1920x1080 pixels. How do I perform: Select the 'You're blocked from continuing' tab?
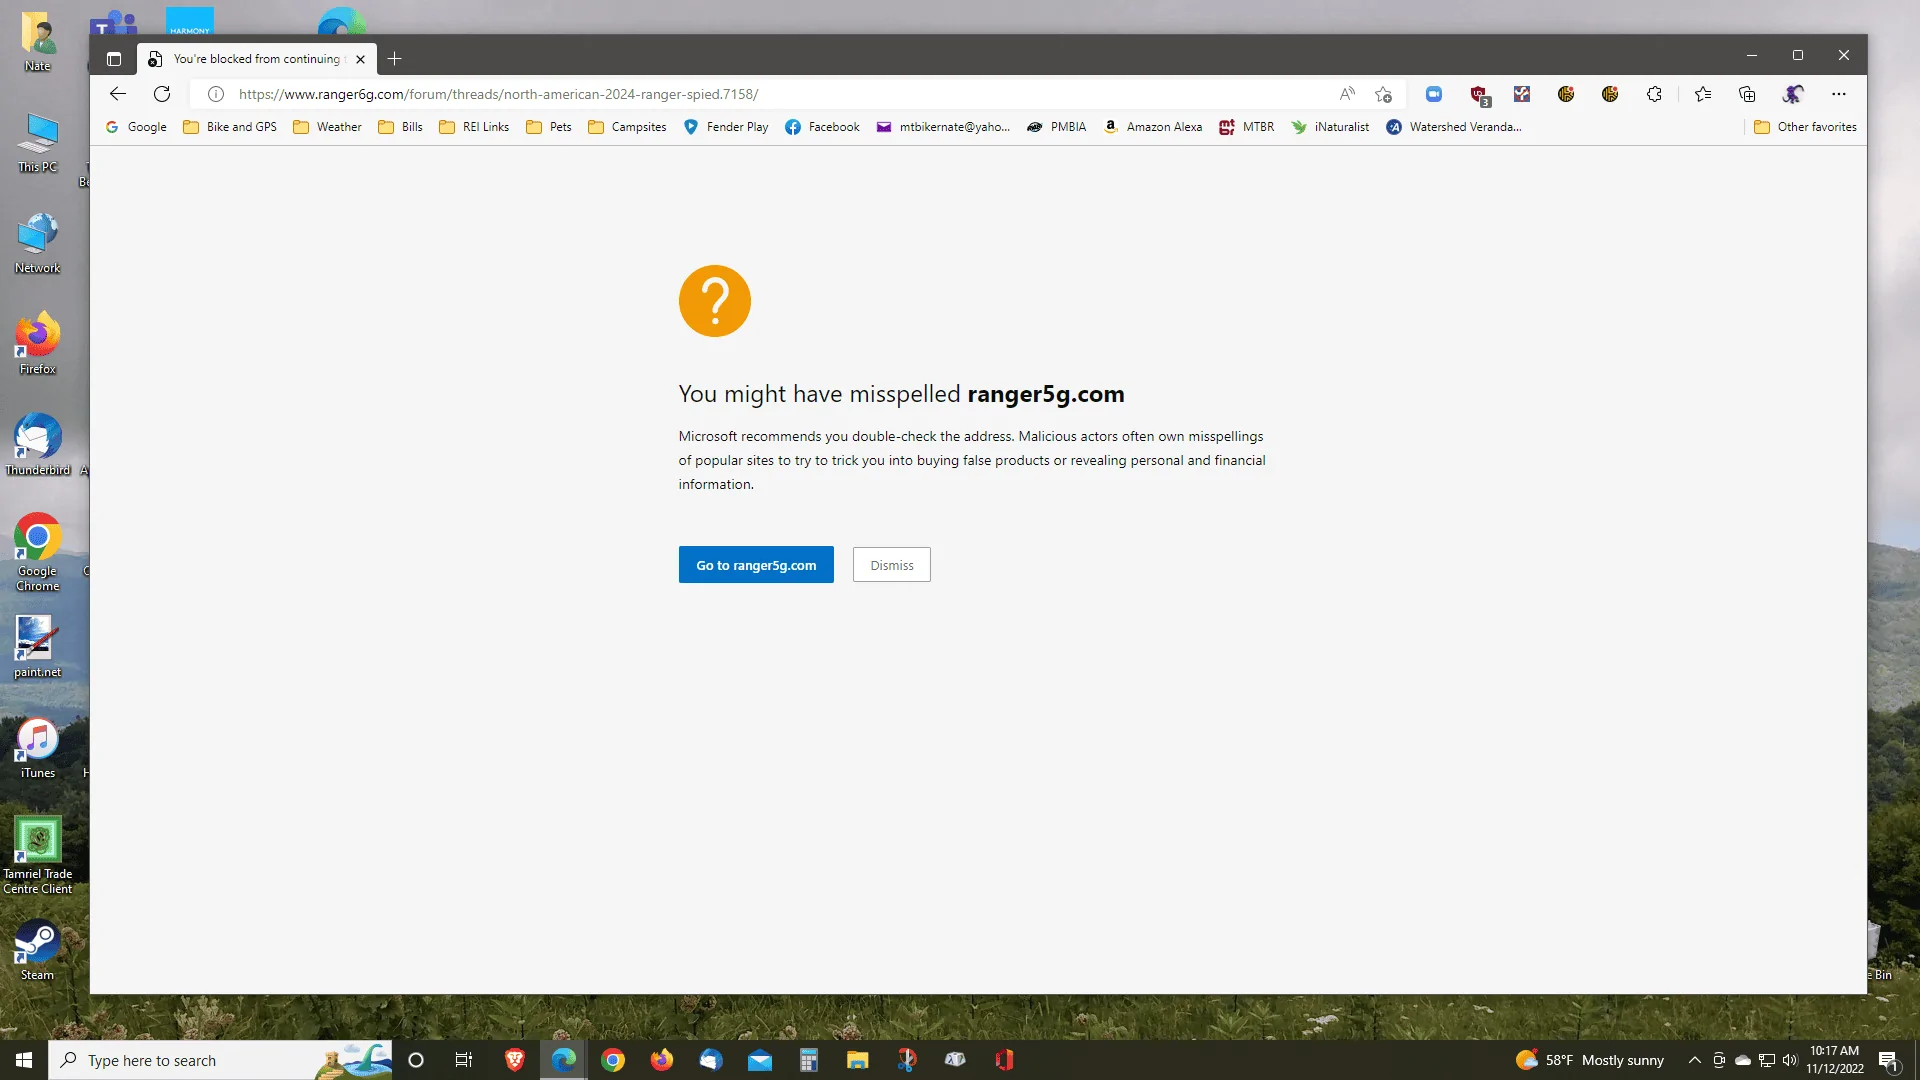257,59
